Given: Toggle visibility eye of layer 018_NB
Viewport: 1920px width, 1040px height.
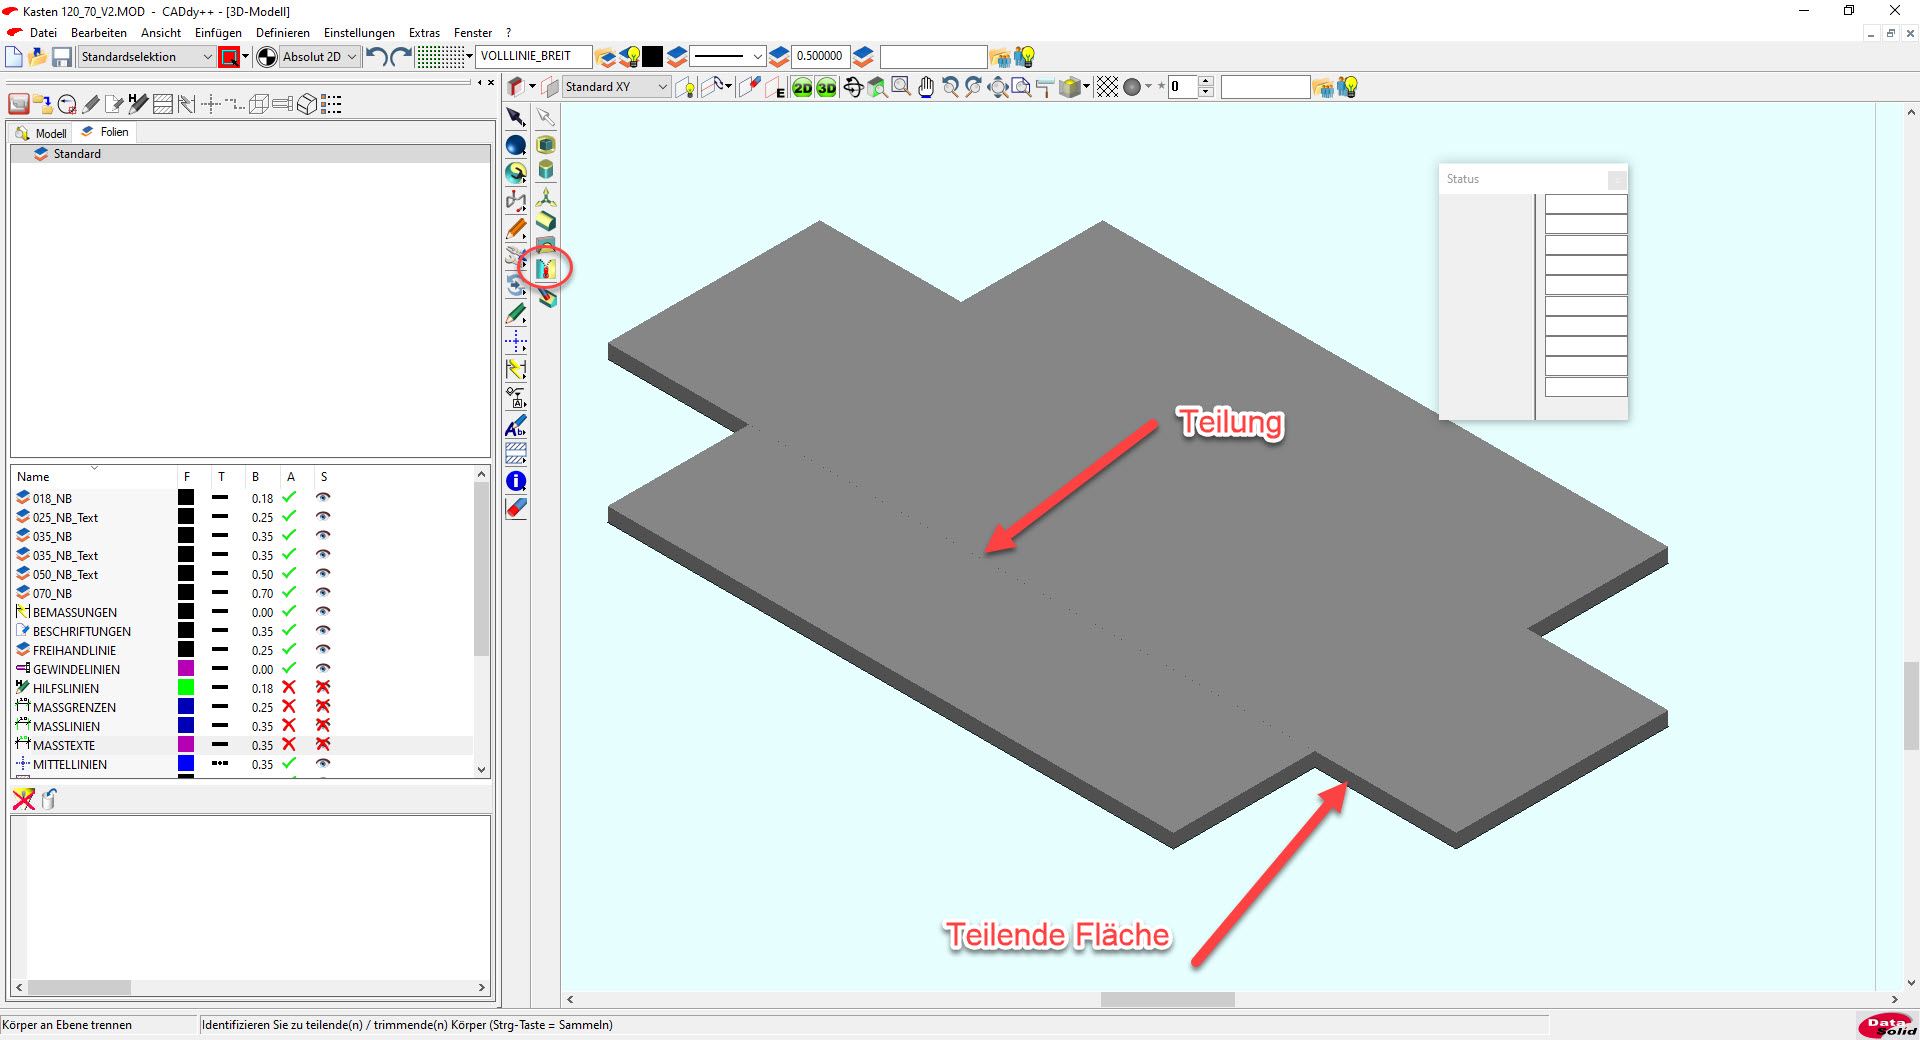Looking at the screenshot, I should pos(323,498).
